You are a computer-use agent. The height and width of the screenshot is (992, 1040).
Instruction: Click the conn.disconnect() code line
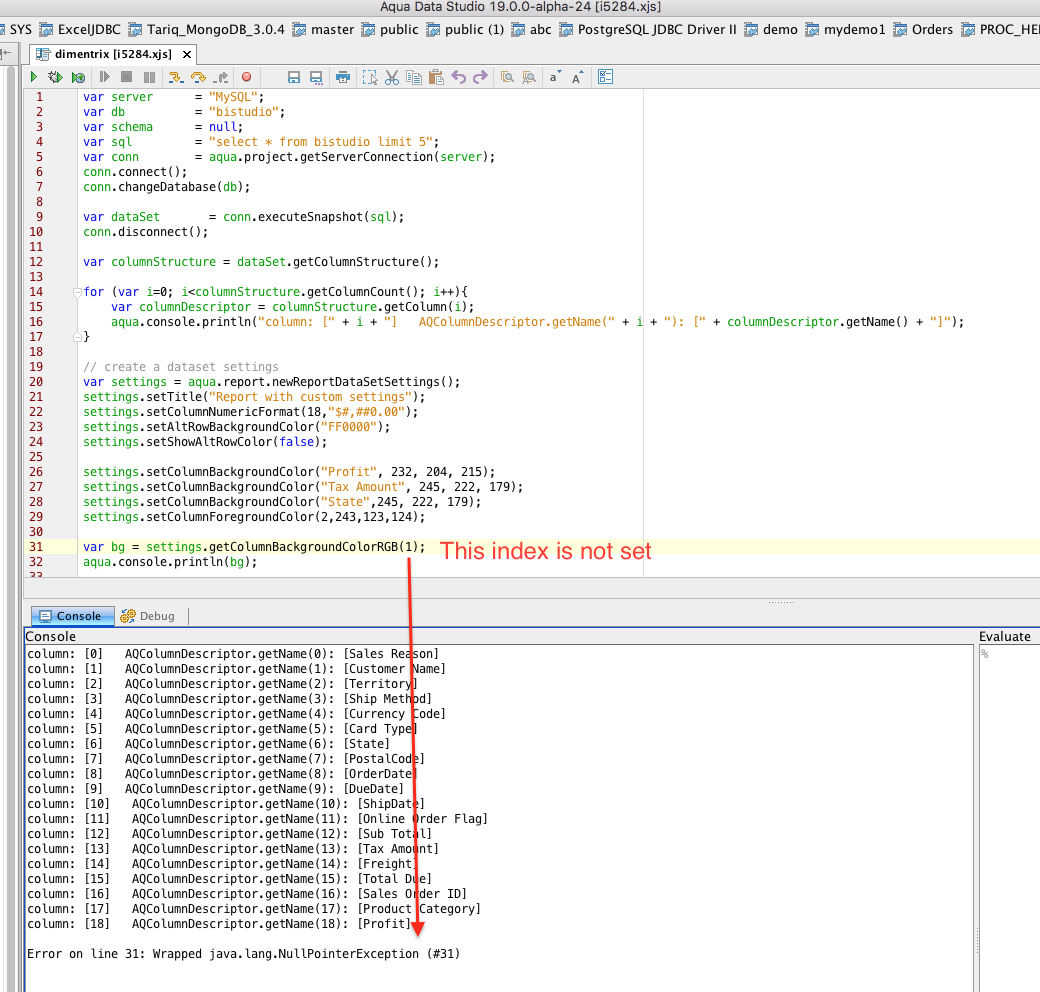(x=145, y=232)
